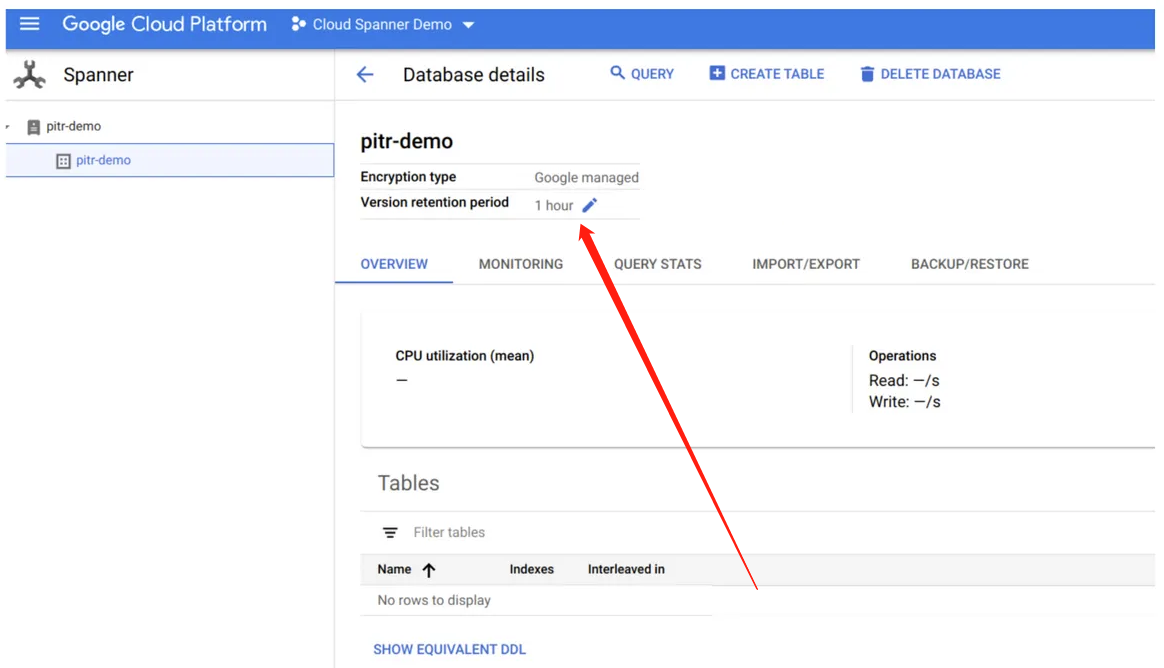Click the project hexagon icon beside Cloud Spanner Demo
Screen dimensions: 1164x668
click(298, 24)
